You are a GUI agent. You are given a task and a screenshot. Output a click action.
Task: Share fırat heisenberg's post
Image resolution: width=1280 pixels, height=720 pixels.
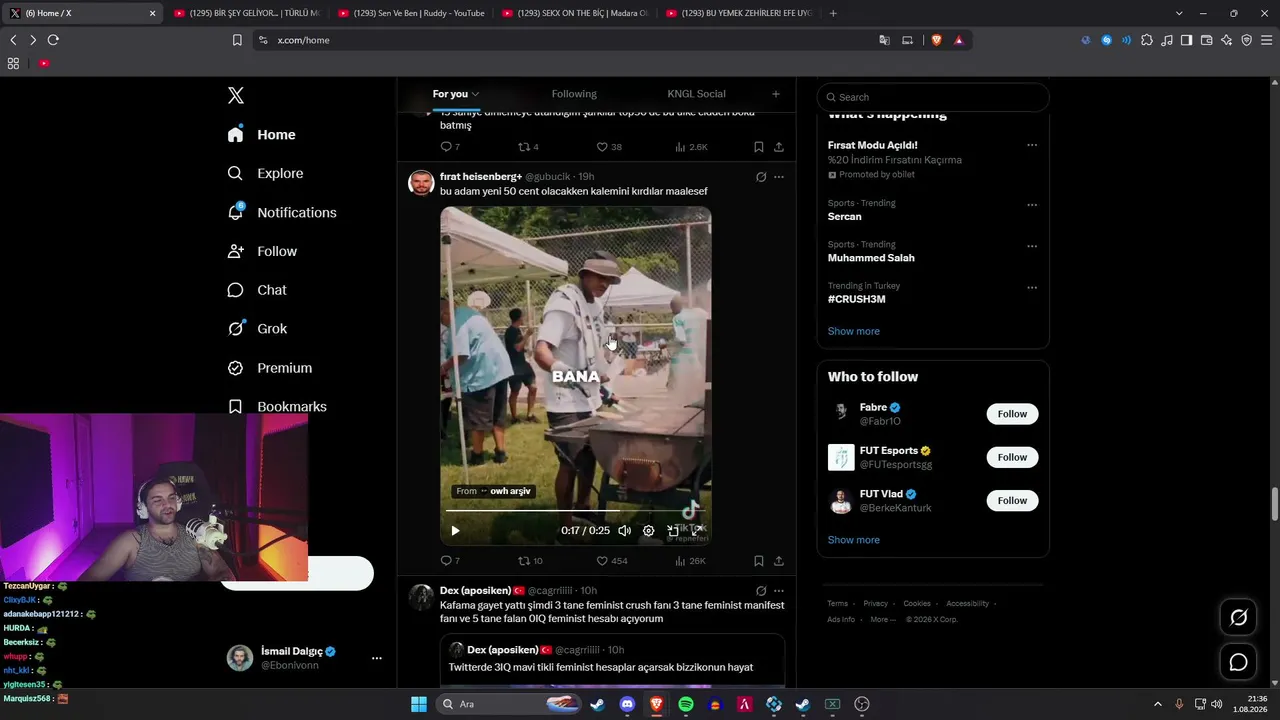(x=779, y=561)
